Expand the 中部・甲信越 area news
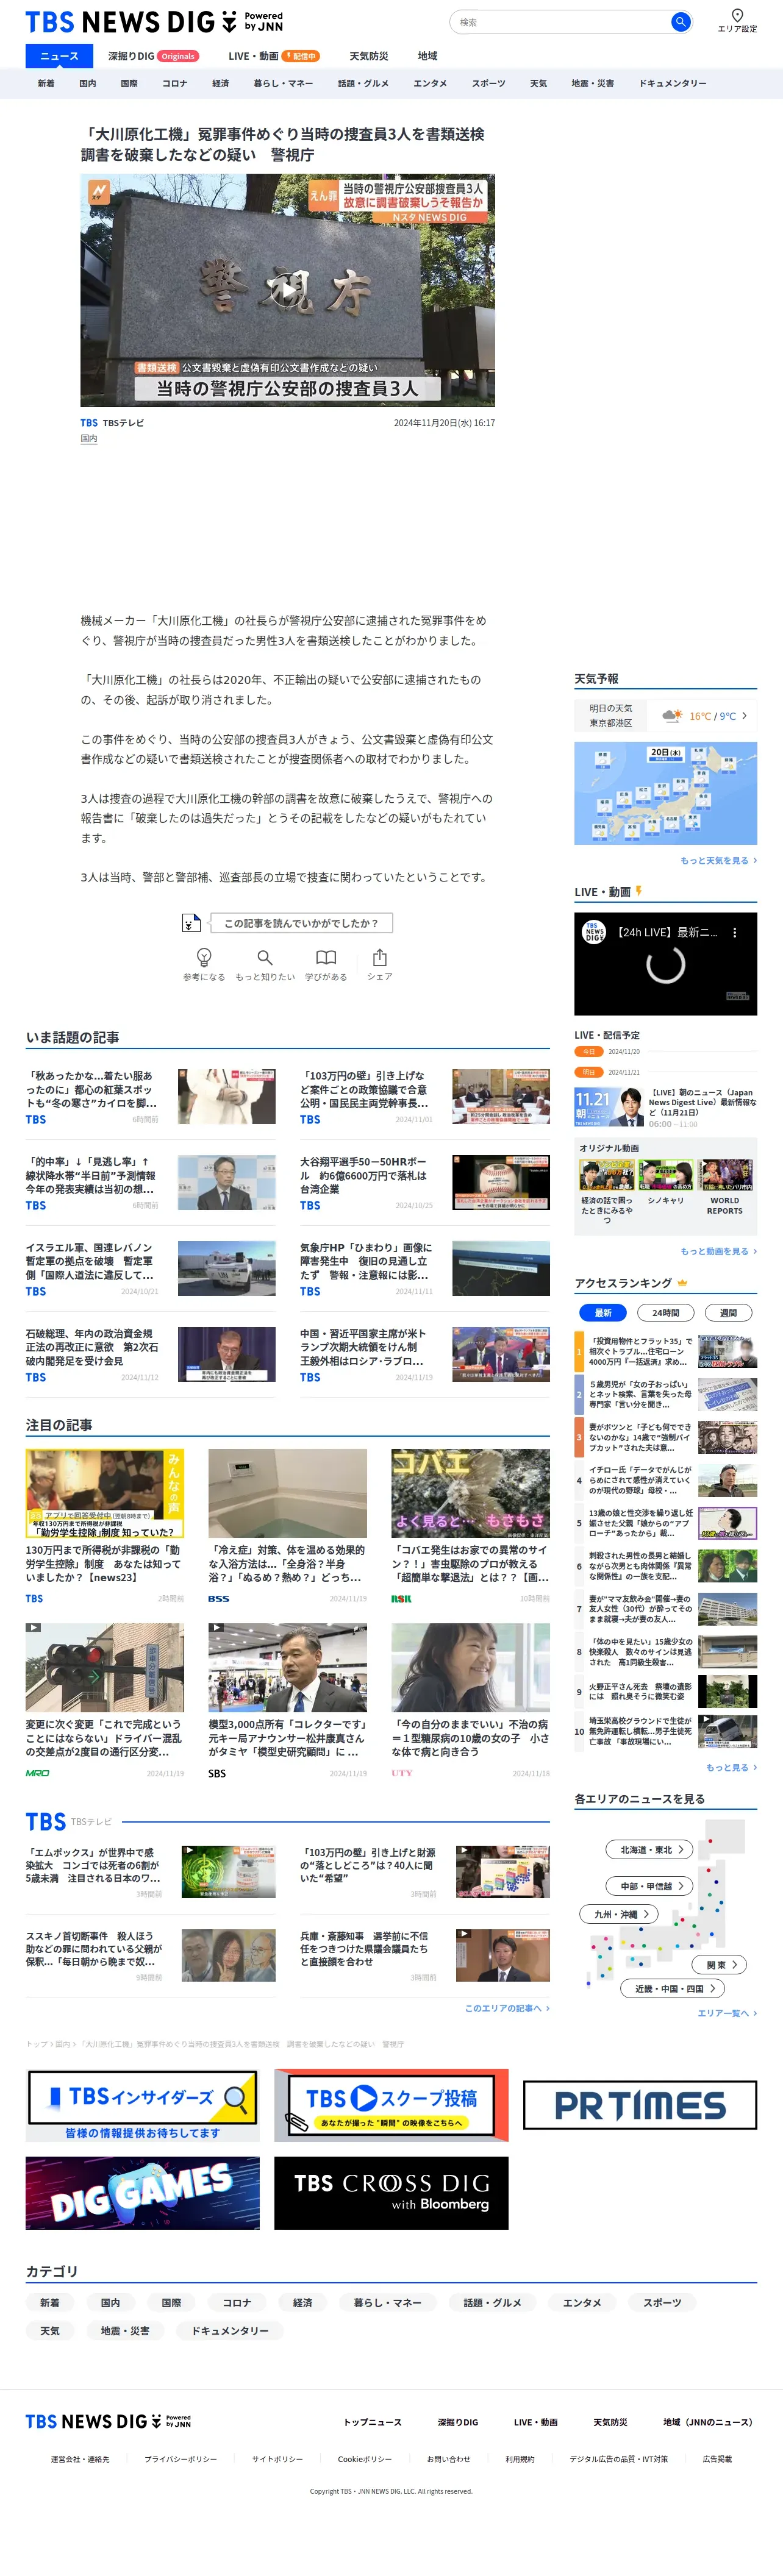This screenshot has height=2576, width=783. tap(650, 1885)
